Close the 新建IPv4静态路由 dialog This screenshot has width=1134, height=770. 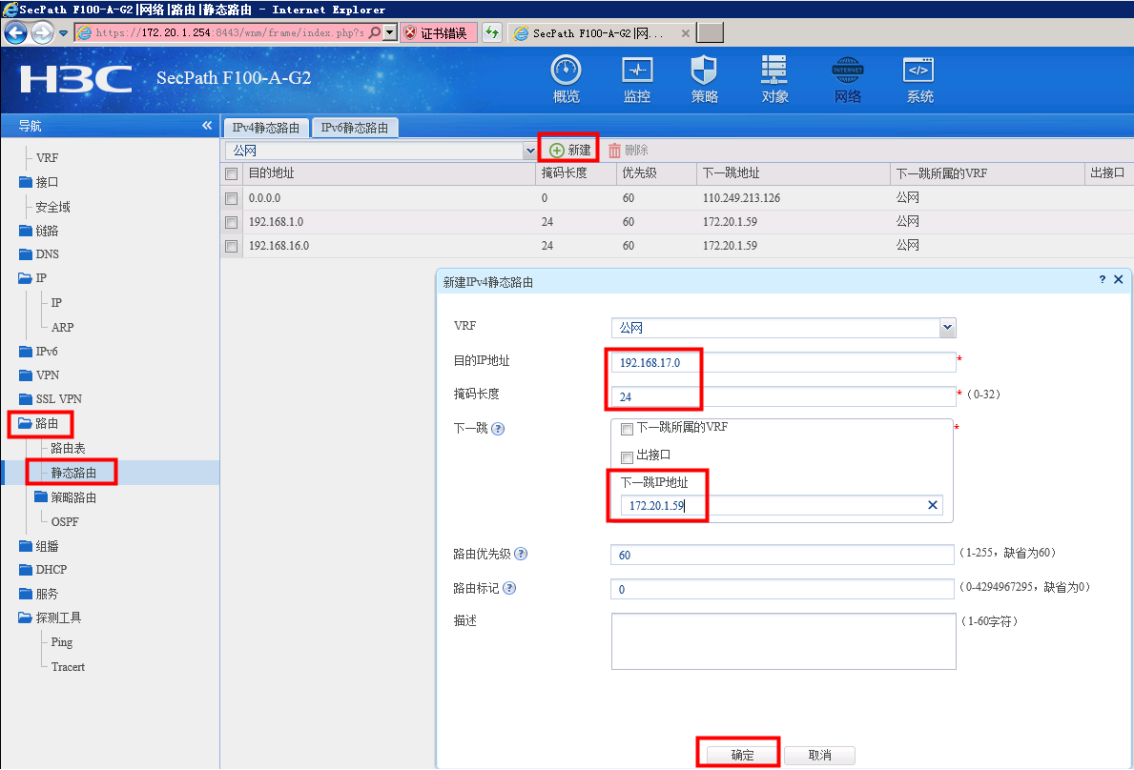1118,279
